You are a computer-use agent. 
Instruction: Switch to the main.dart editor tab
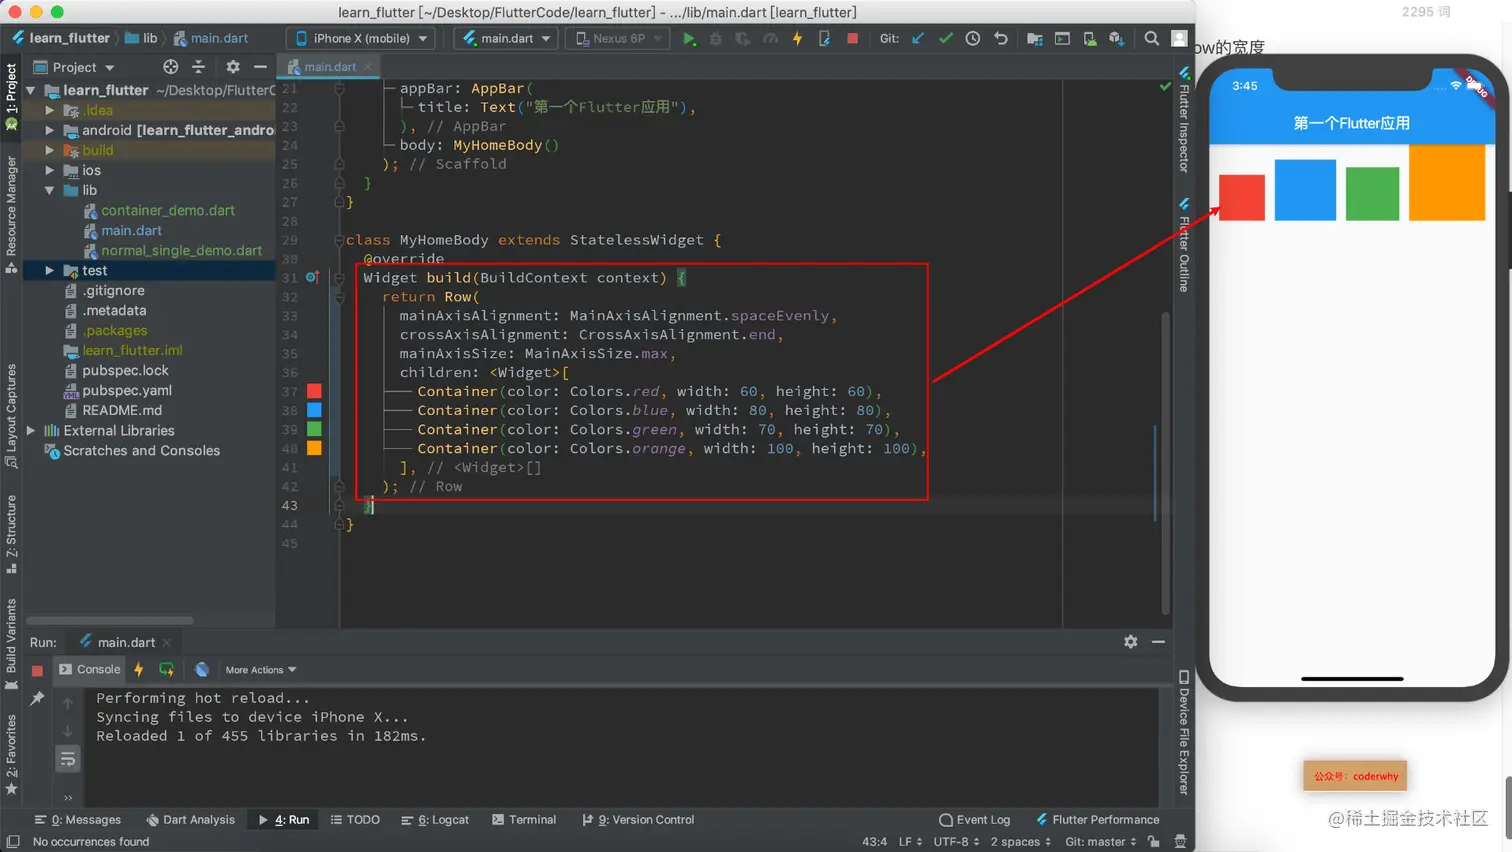click(x=330, y=67)
